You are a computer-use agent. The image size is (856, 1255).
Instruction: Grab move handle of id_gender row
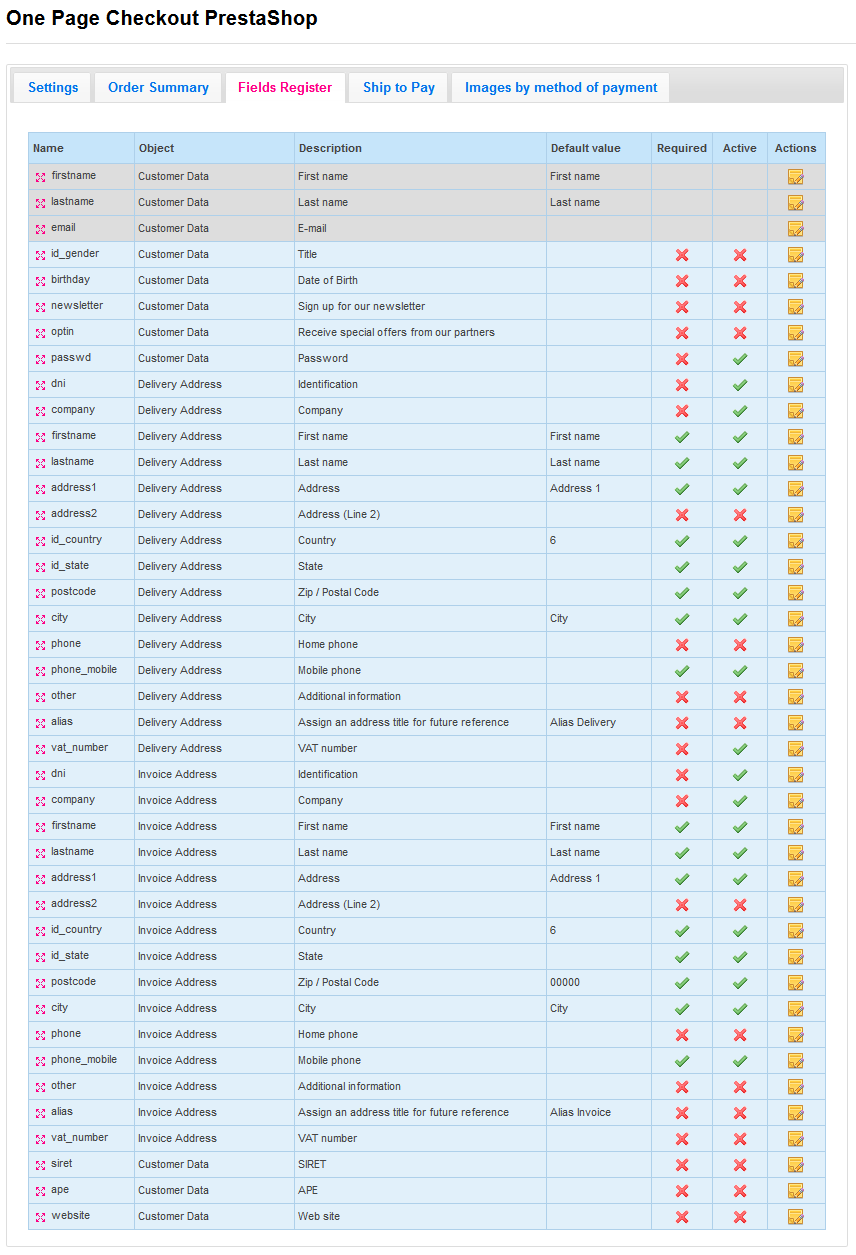click(41, 255)
